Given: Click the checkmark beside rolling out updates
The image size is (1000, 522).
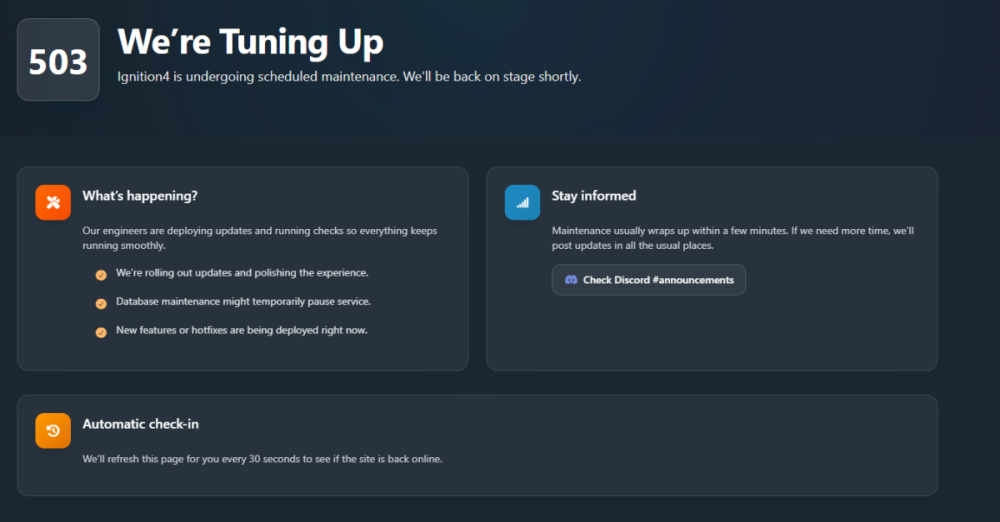Looking at the screenshot, I should 101,275.
